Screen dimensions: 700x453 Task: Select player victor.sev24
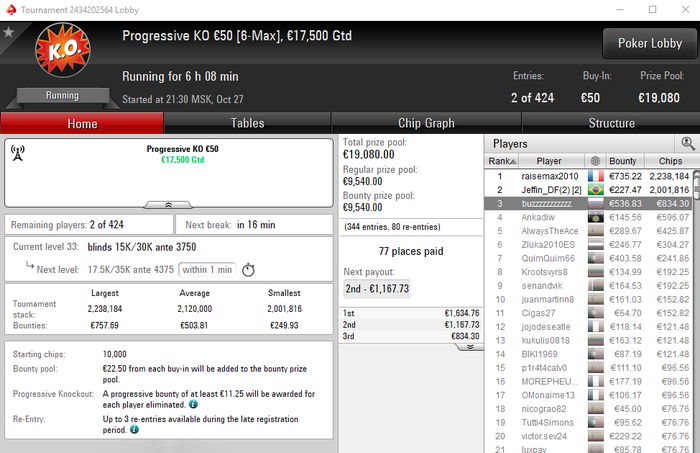(544, 436)
